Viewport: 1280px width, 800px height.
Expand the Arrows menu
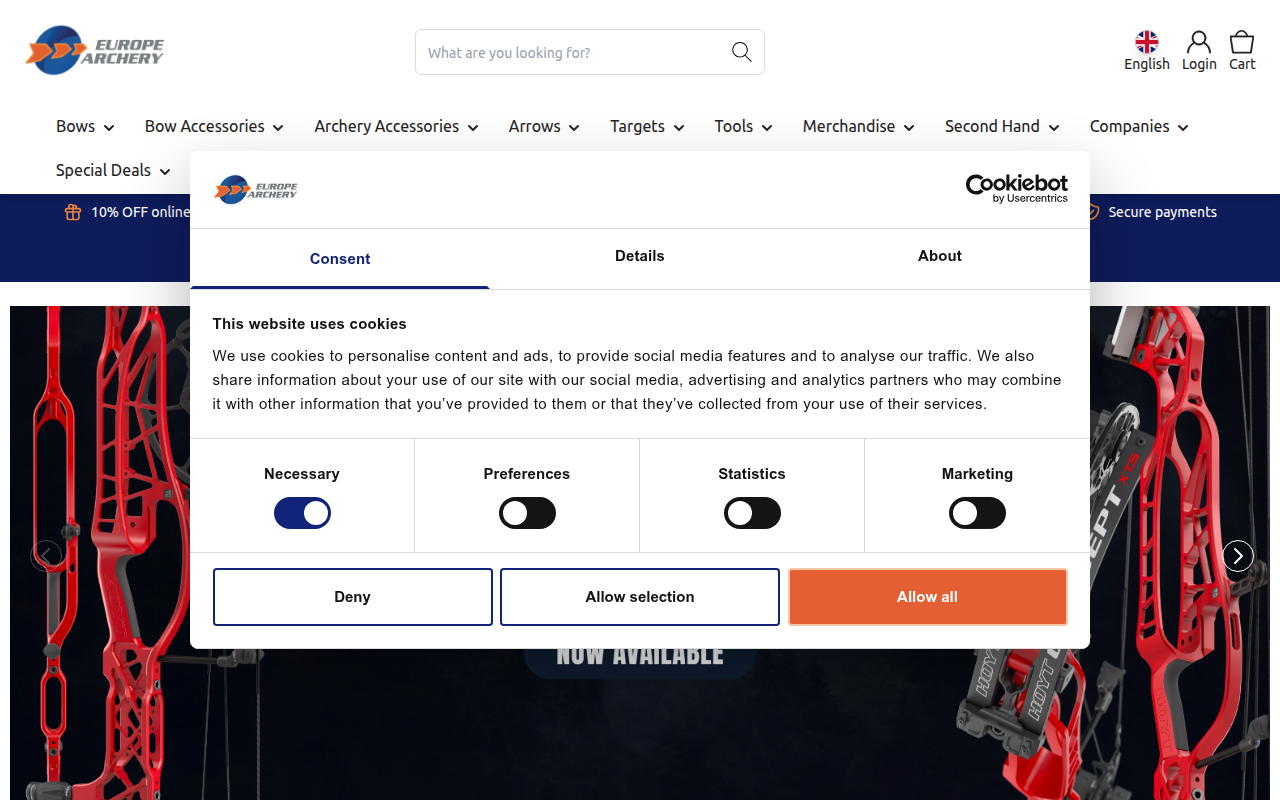(x=544, y=127)
